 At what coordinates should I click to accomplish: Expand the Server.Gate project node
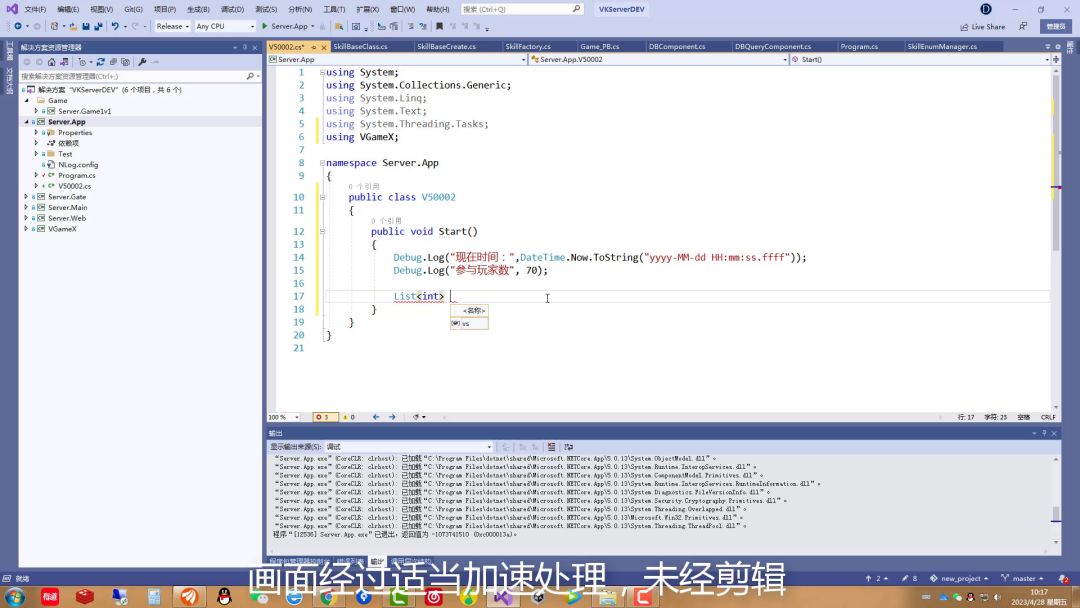27,197
